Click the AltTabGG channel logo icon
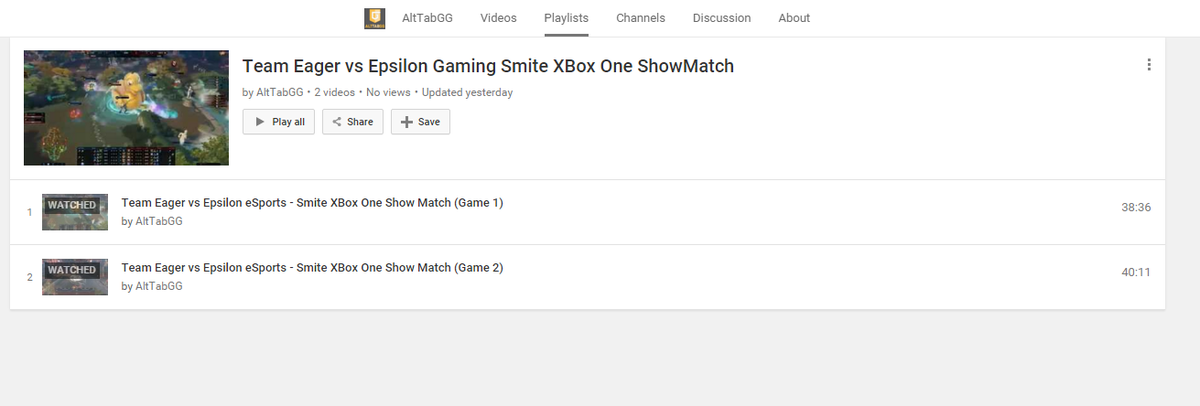Image resolution: width=1200 pixels, height=406 pixels. pos(374,18)
